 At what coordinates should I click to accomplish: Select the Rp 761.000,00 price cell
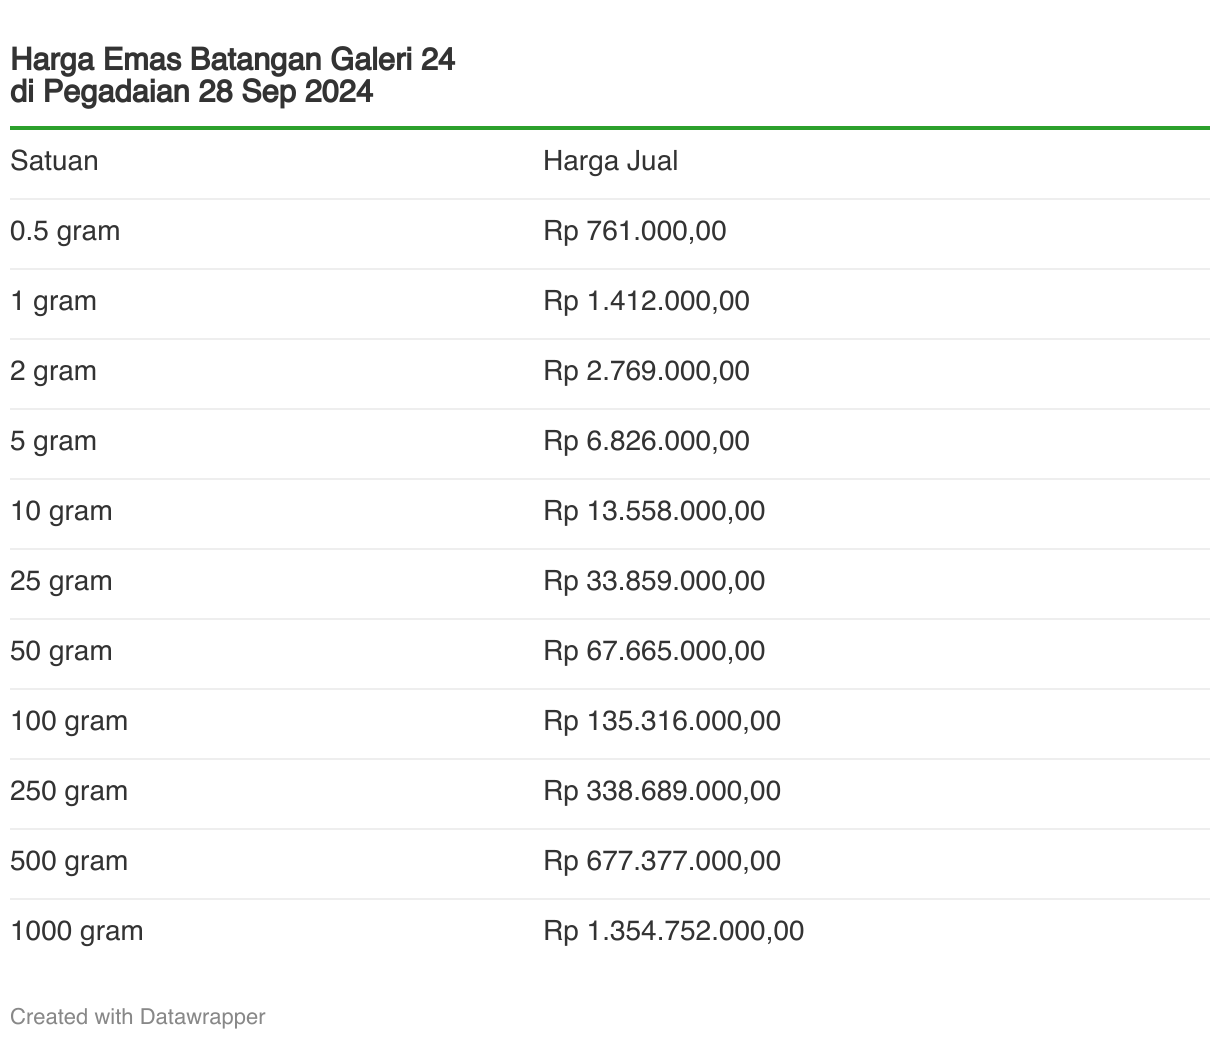635,231
